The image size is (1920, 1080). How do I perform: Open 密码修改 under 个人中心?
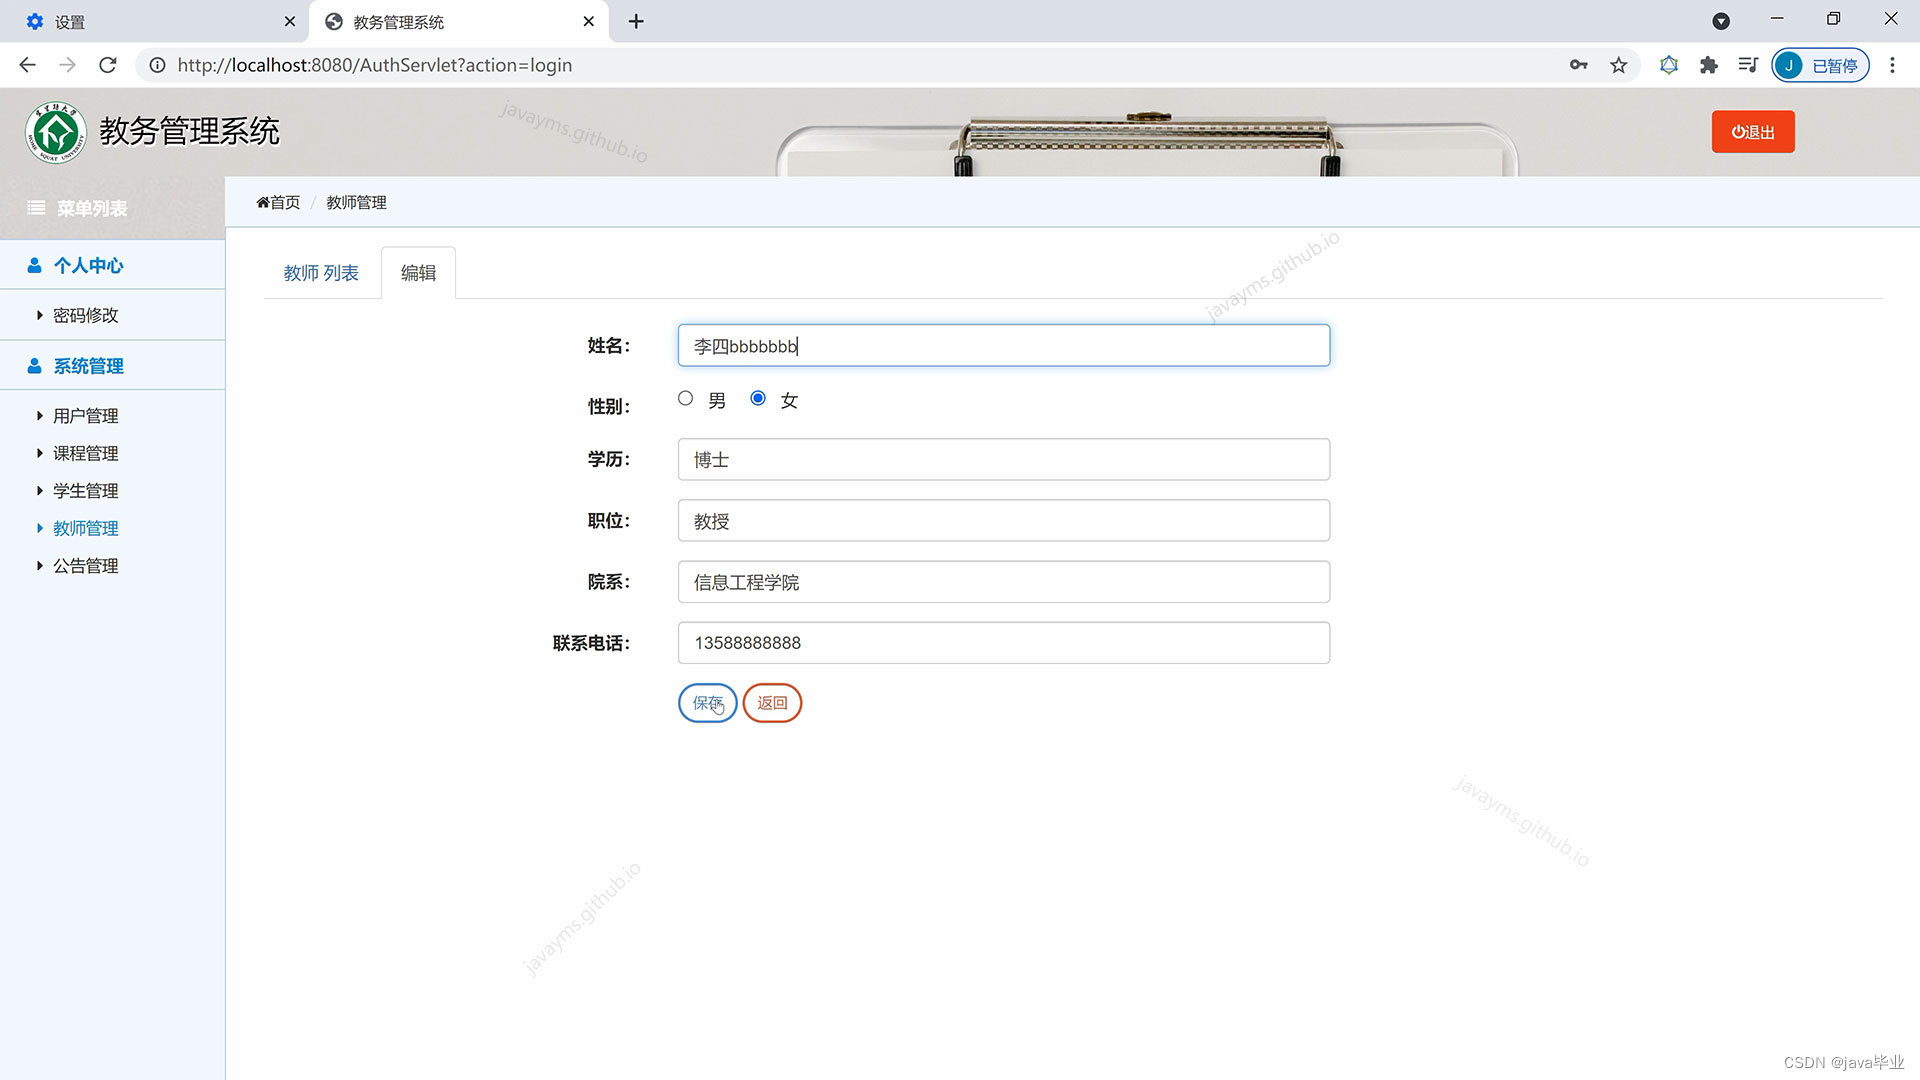coord(85,315)
